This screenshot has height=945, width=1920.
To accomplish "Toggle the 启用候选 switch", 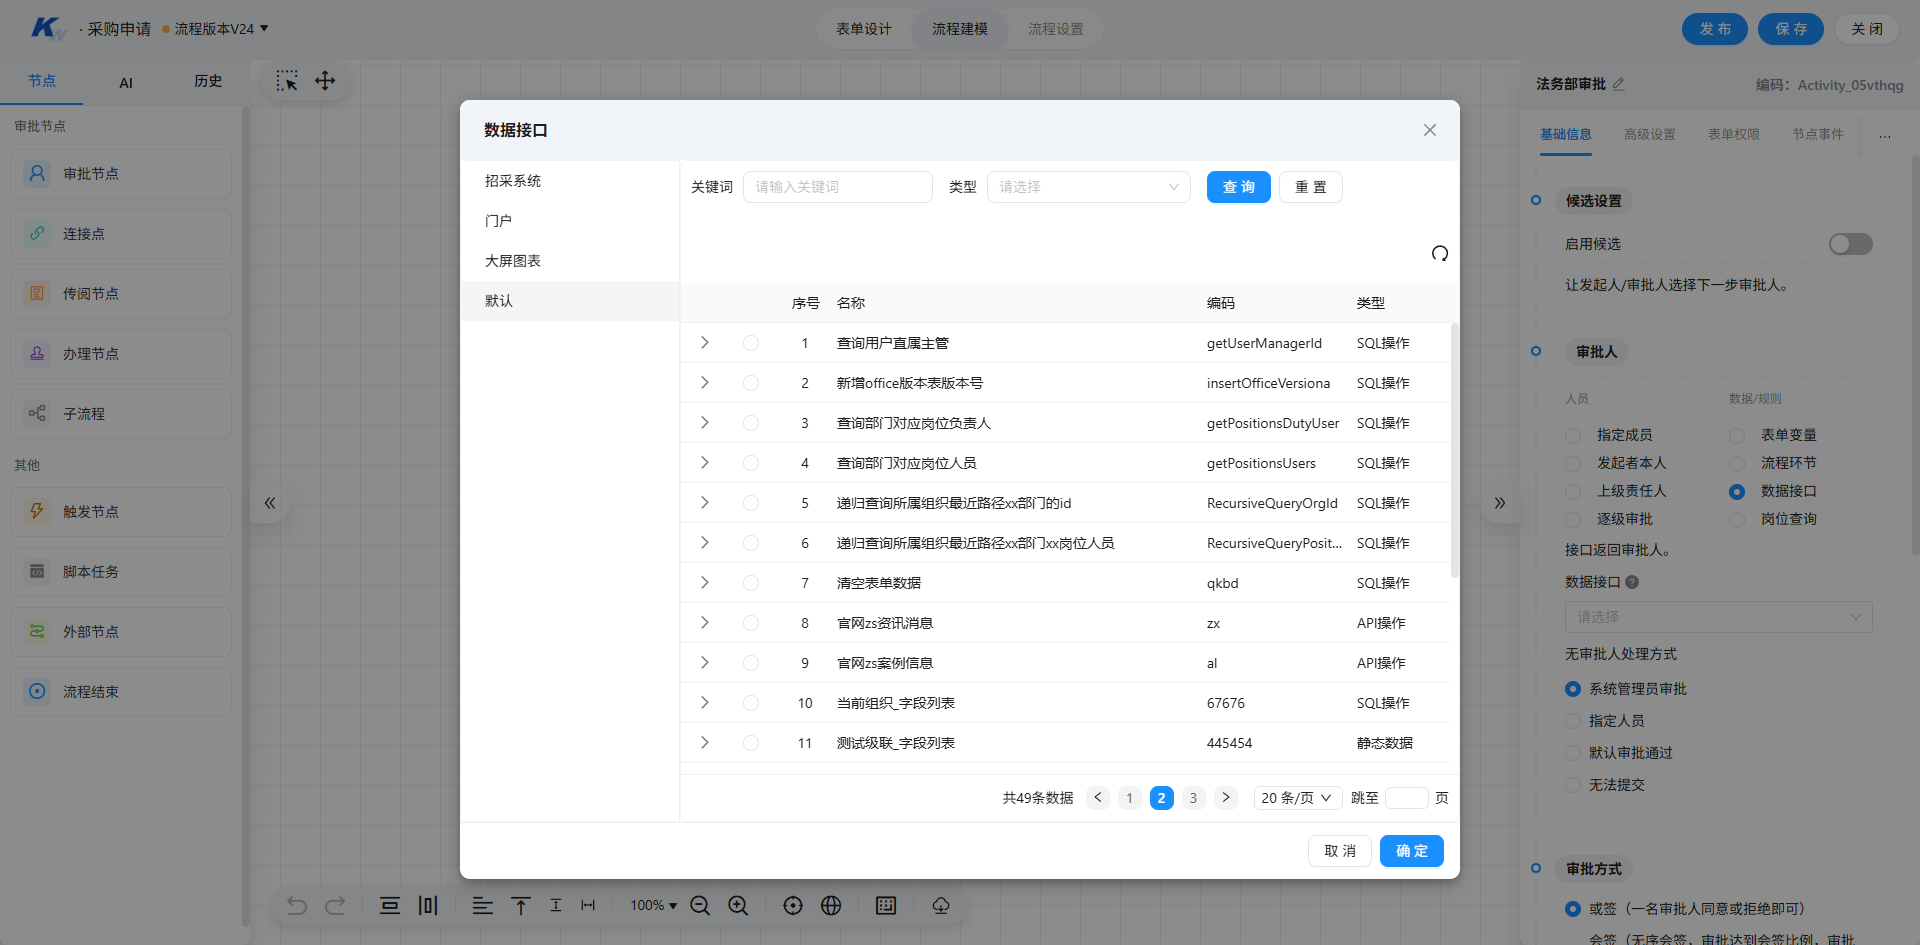I will (x=1850, y=244).
